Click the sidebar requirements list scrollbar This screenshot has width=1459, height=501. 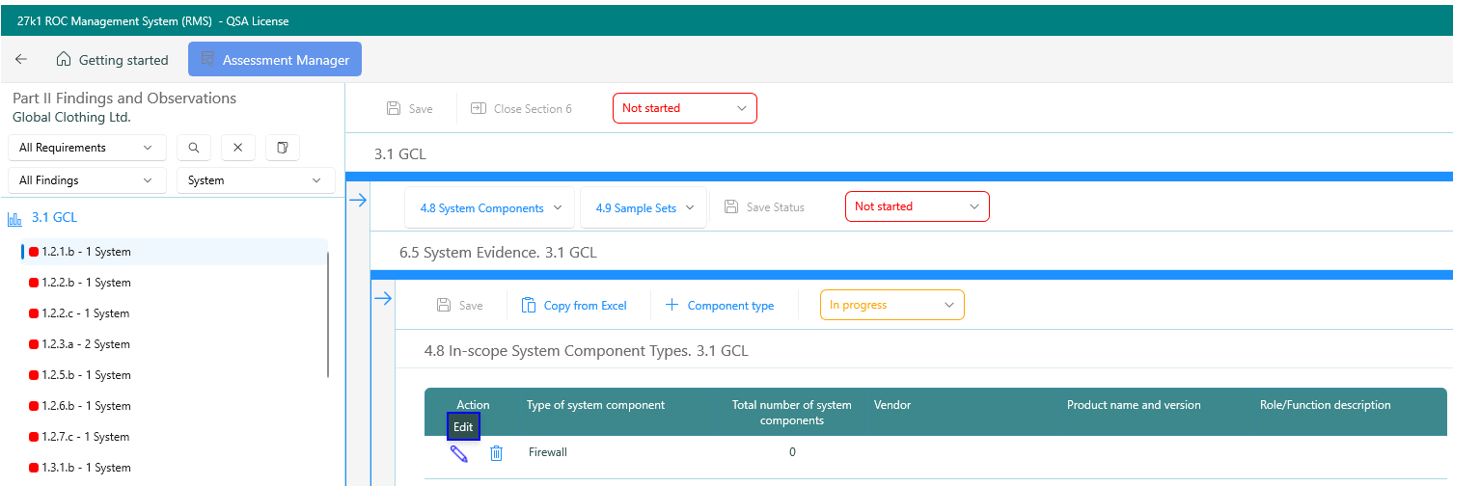328,315
